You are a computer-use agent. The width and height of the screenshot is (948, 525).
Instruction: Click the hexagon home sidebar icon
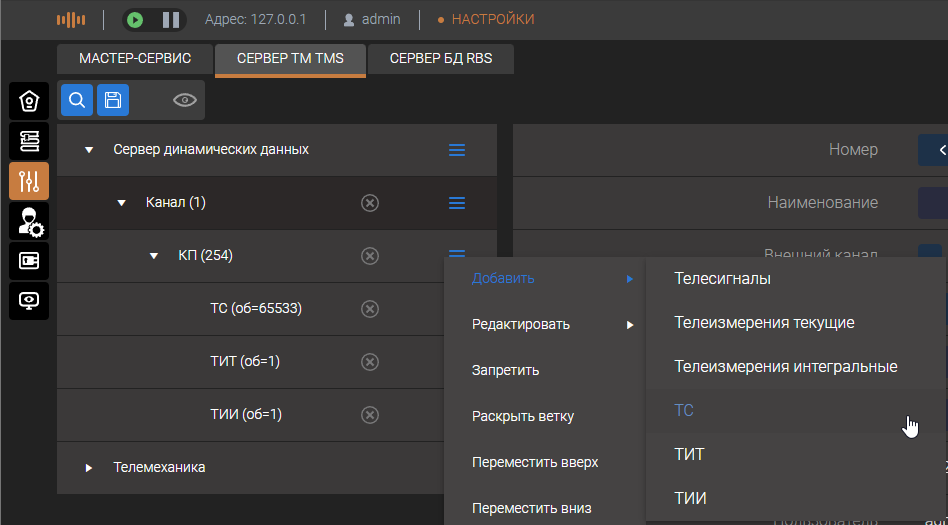click(x=29, y=101)
